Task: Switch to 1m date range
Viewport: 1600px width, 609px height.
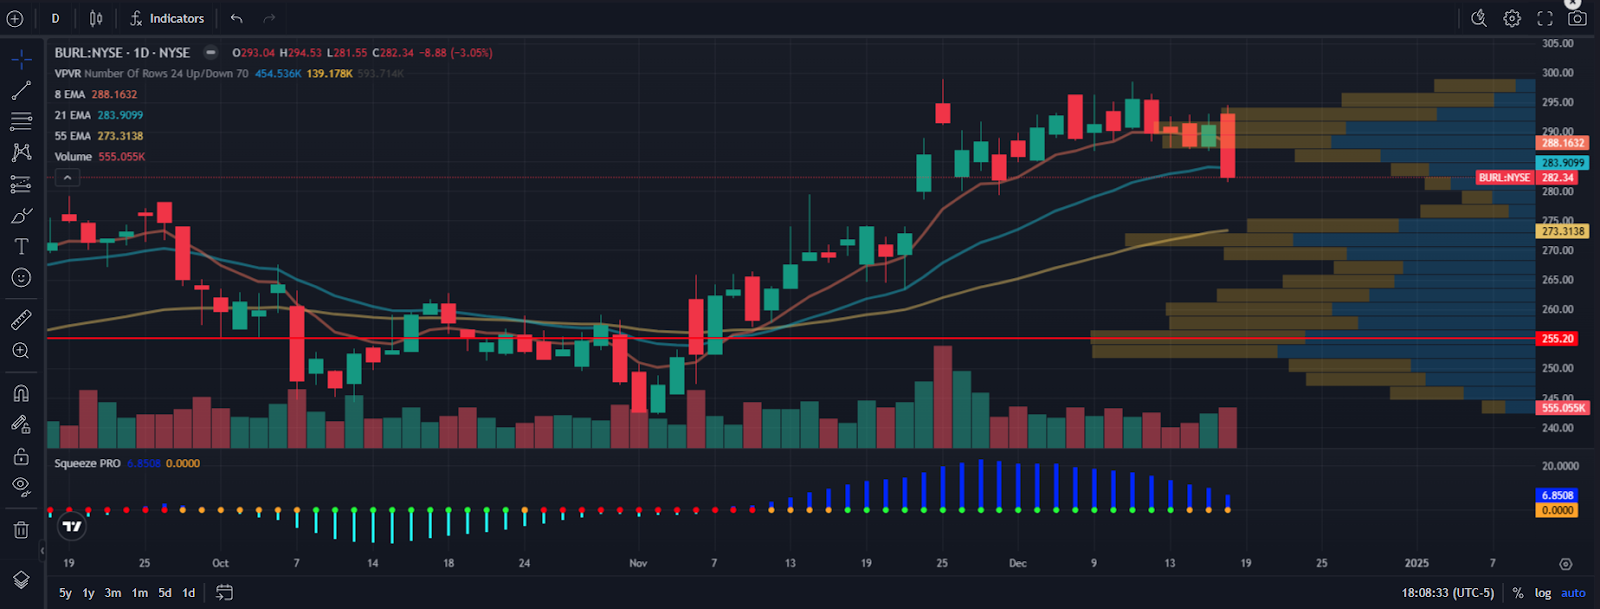Action: (x=140, y=593)
